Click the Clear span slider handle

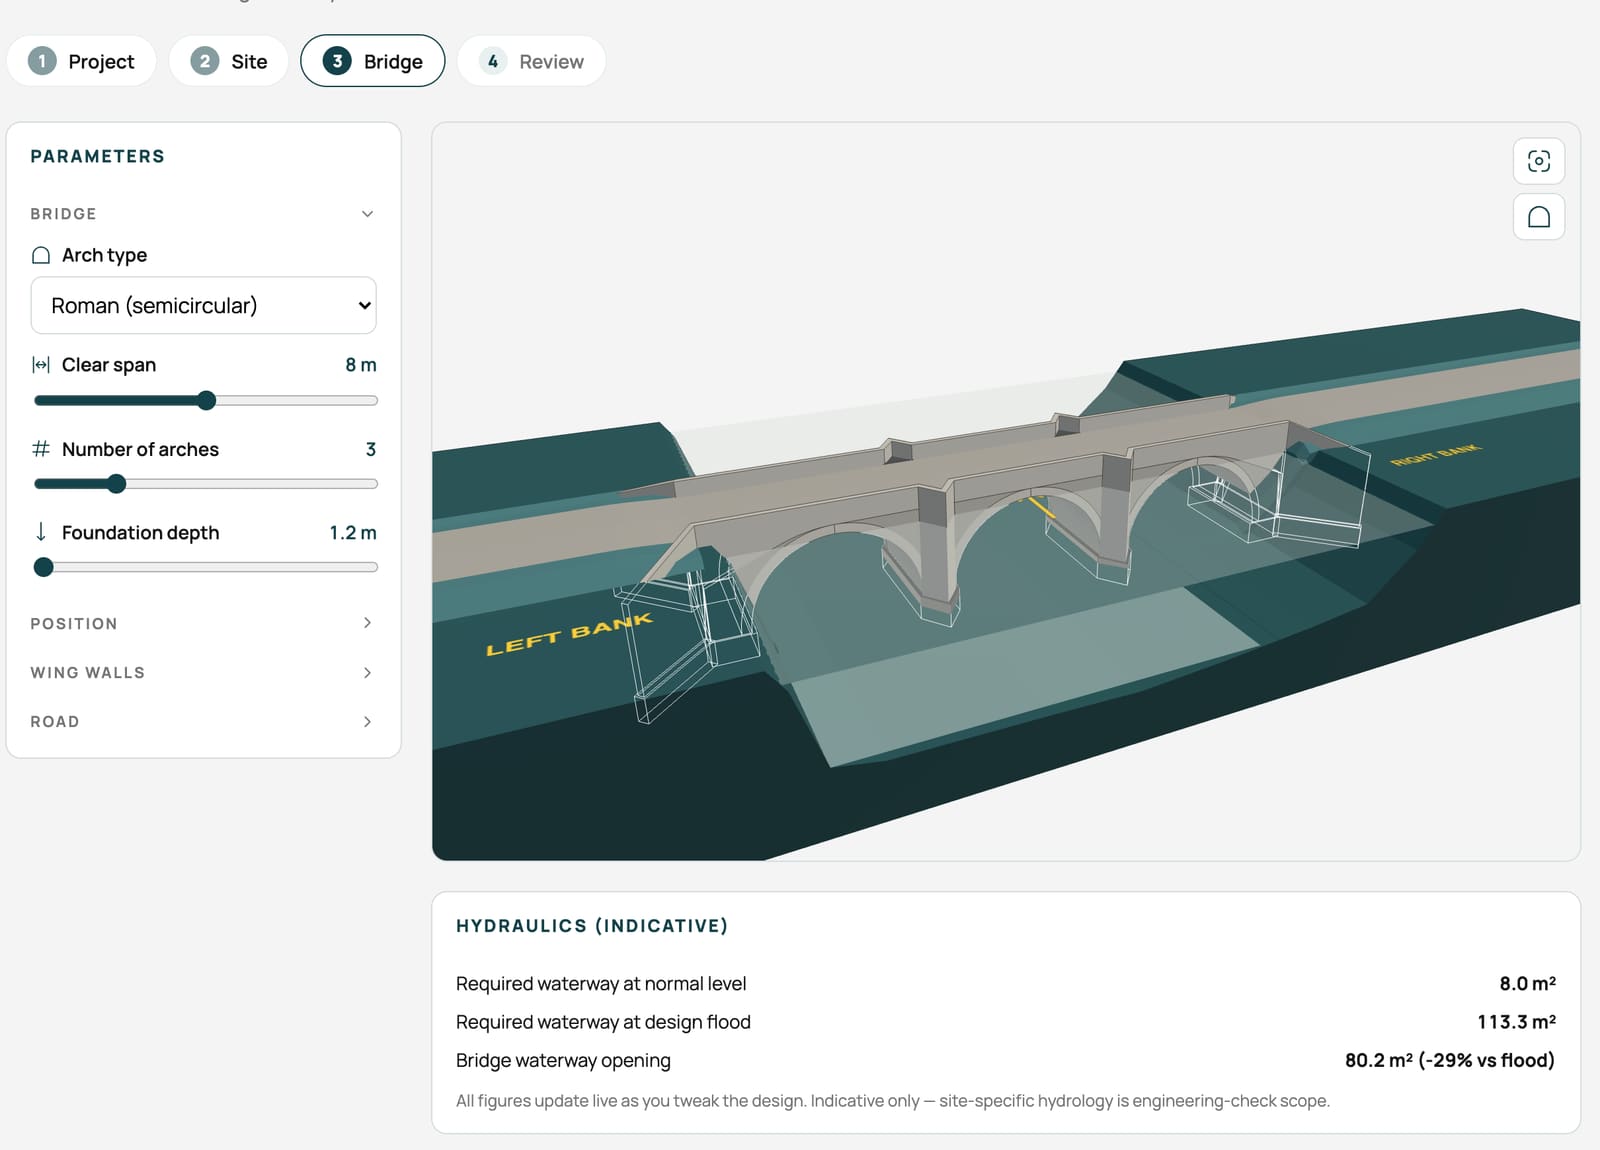(206, 401)
